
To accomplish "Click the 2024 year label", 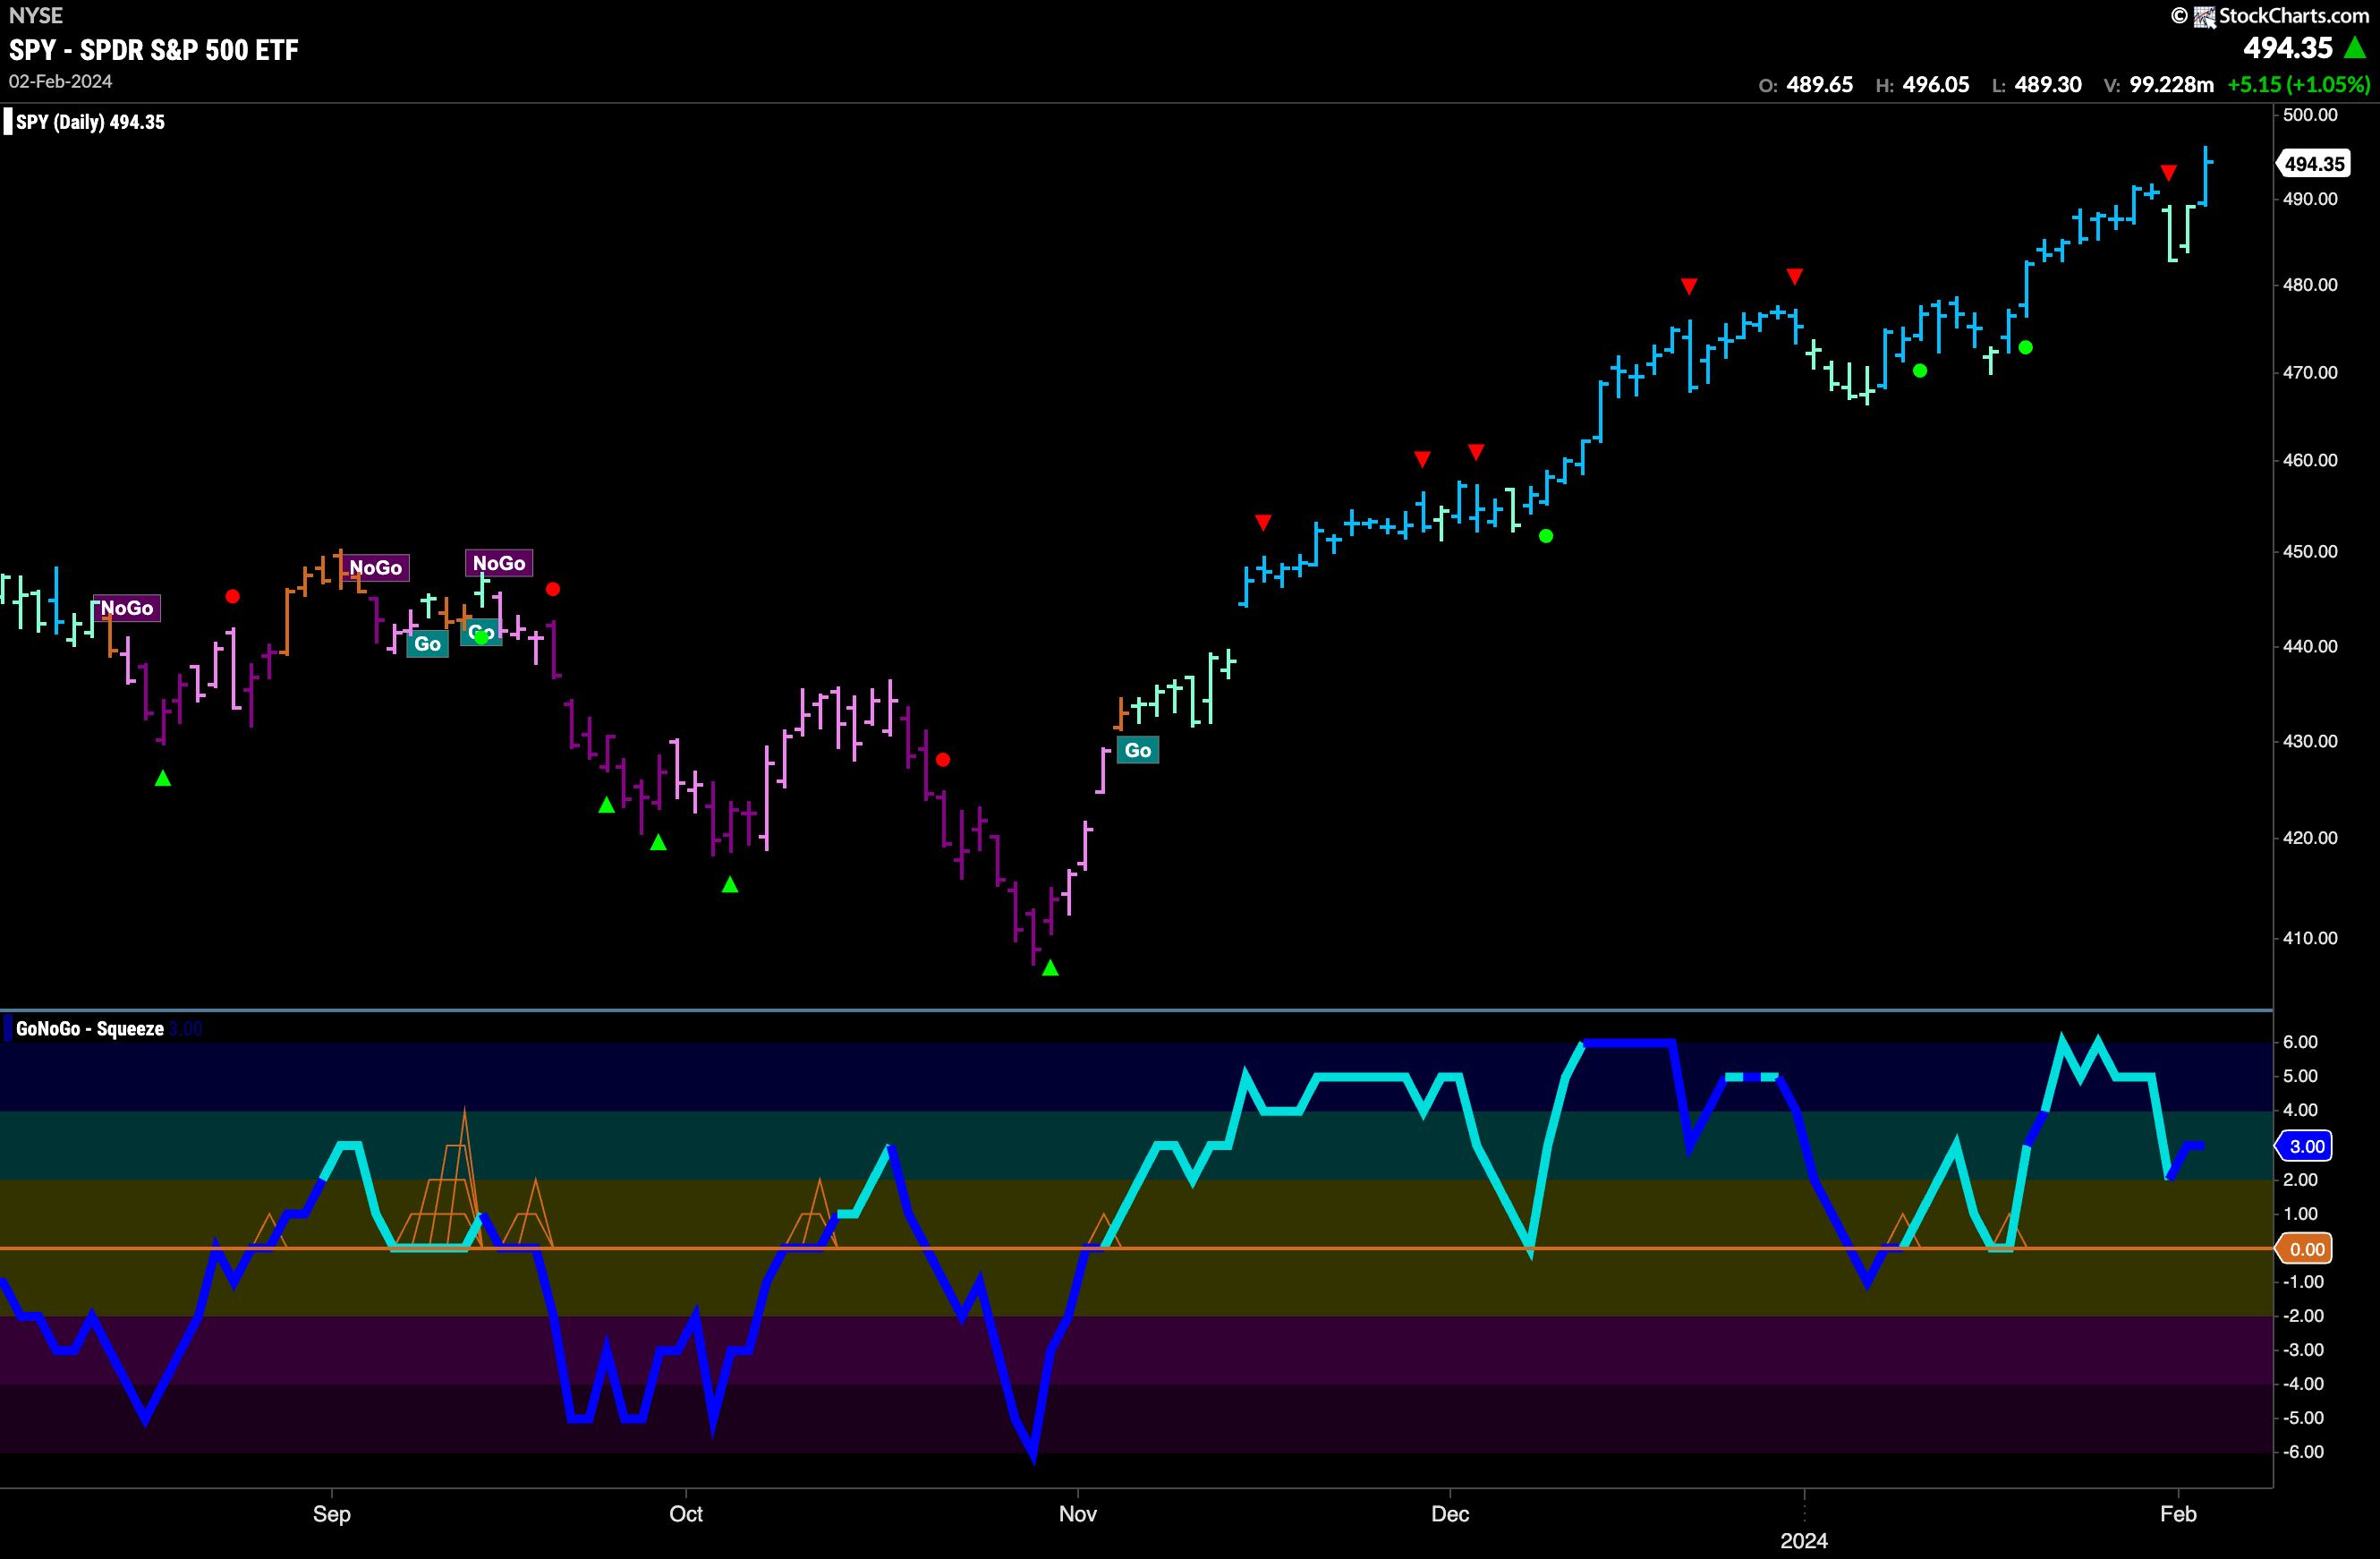I will (x=1804, y=1541).
